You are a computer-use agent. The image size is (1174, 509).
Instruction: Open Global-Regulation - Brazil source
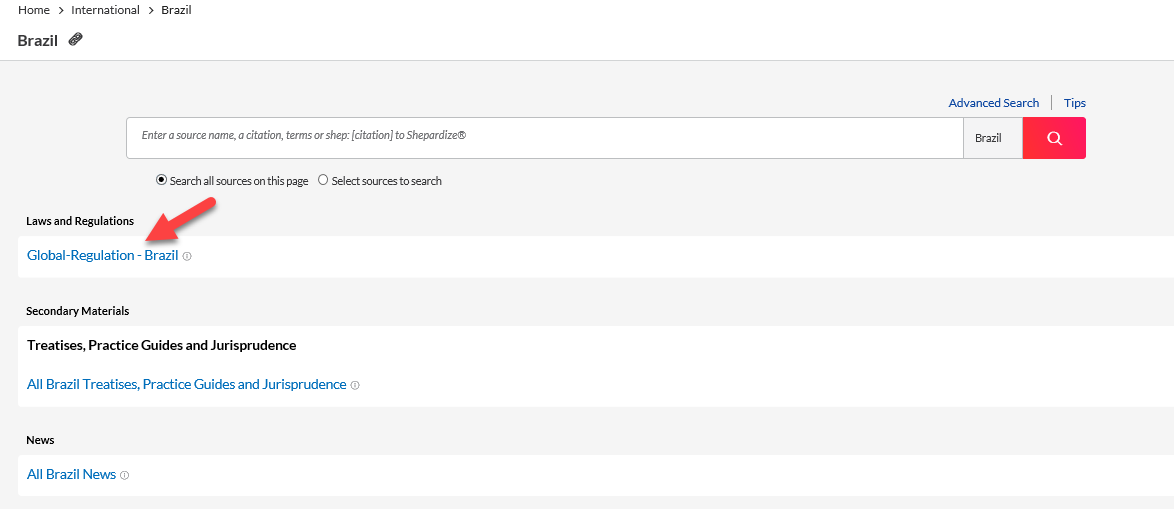point(103,255)
